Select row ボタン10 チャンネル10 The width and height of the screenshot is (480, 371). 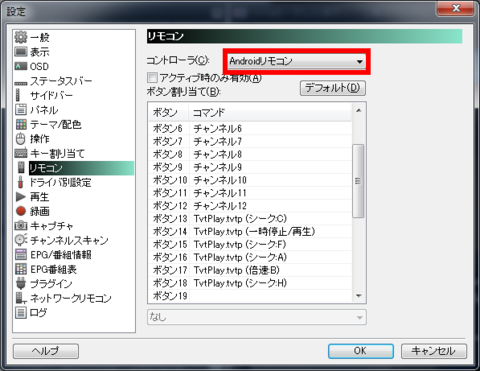[x=250, y=180]
